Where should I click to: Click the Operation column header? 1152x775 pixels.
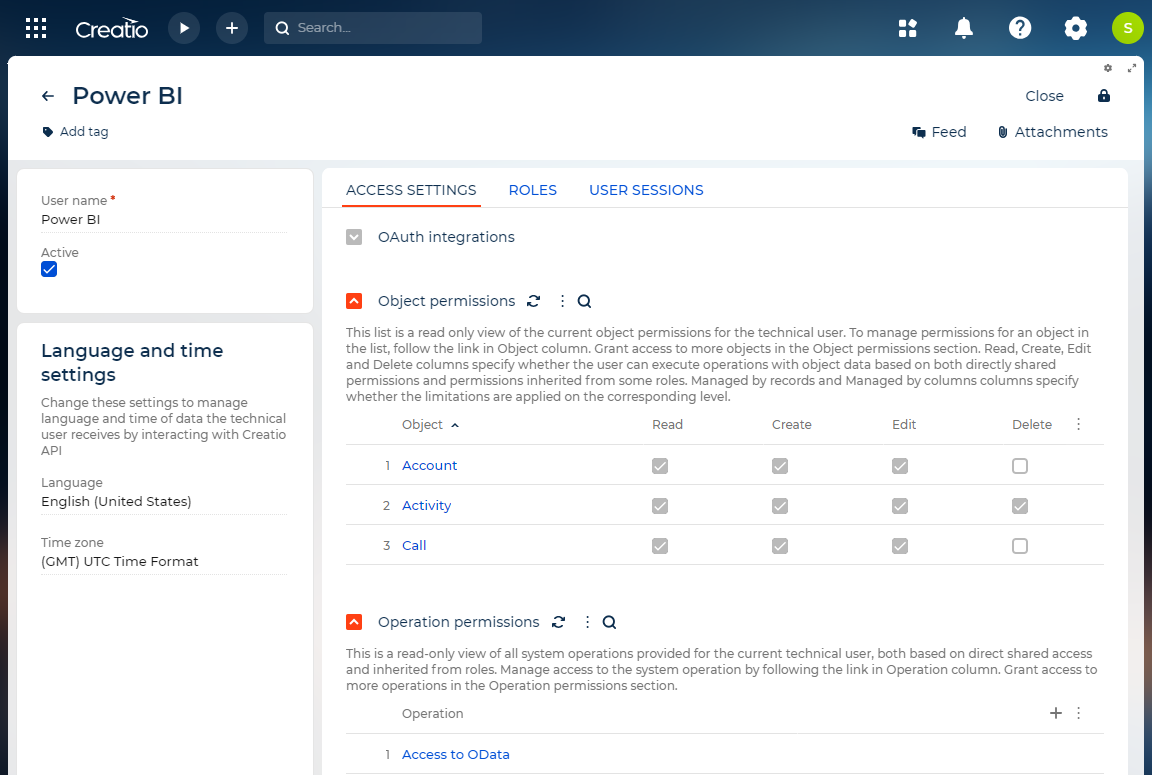pyautogui.click(x=433, y=714)
